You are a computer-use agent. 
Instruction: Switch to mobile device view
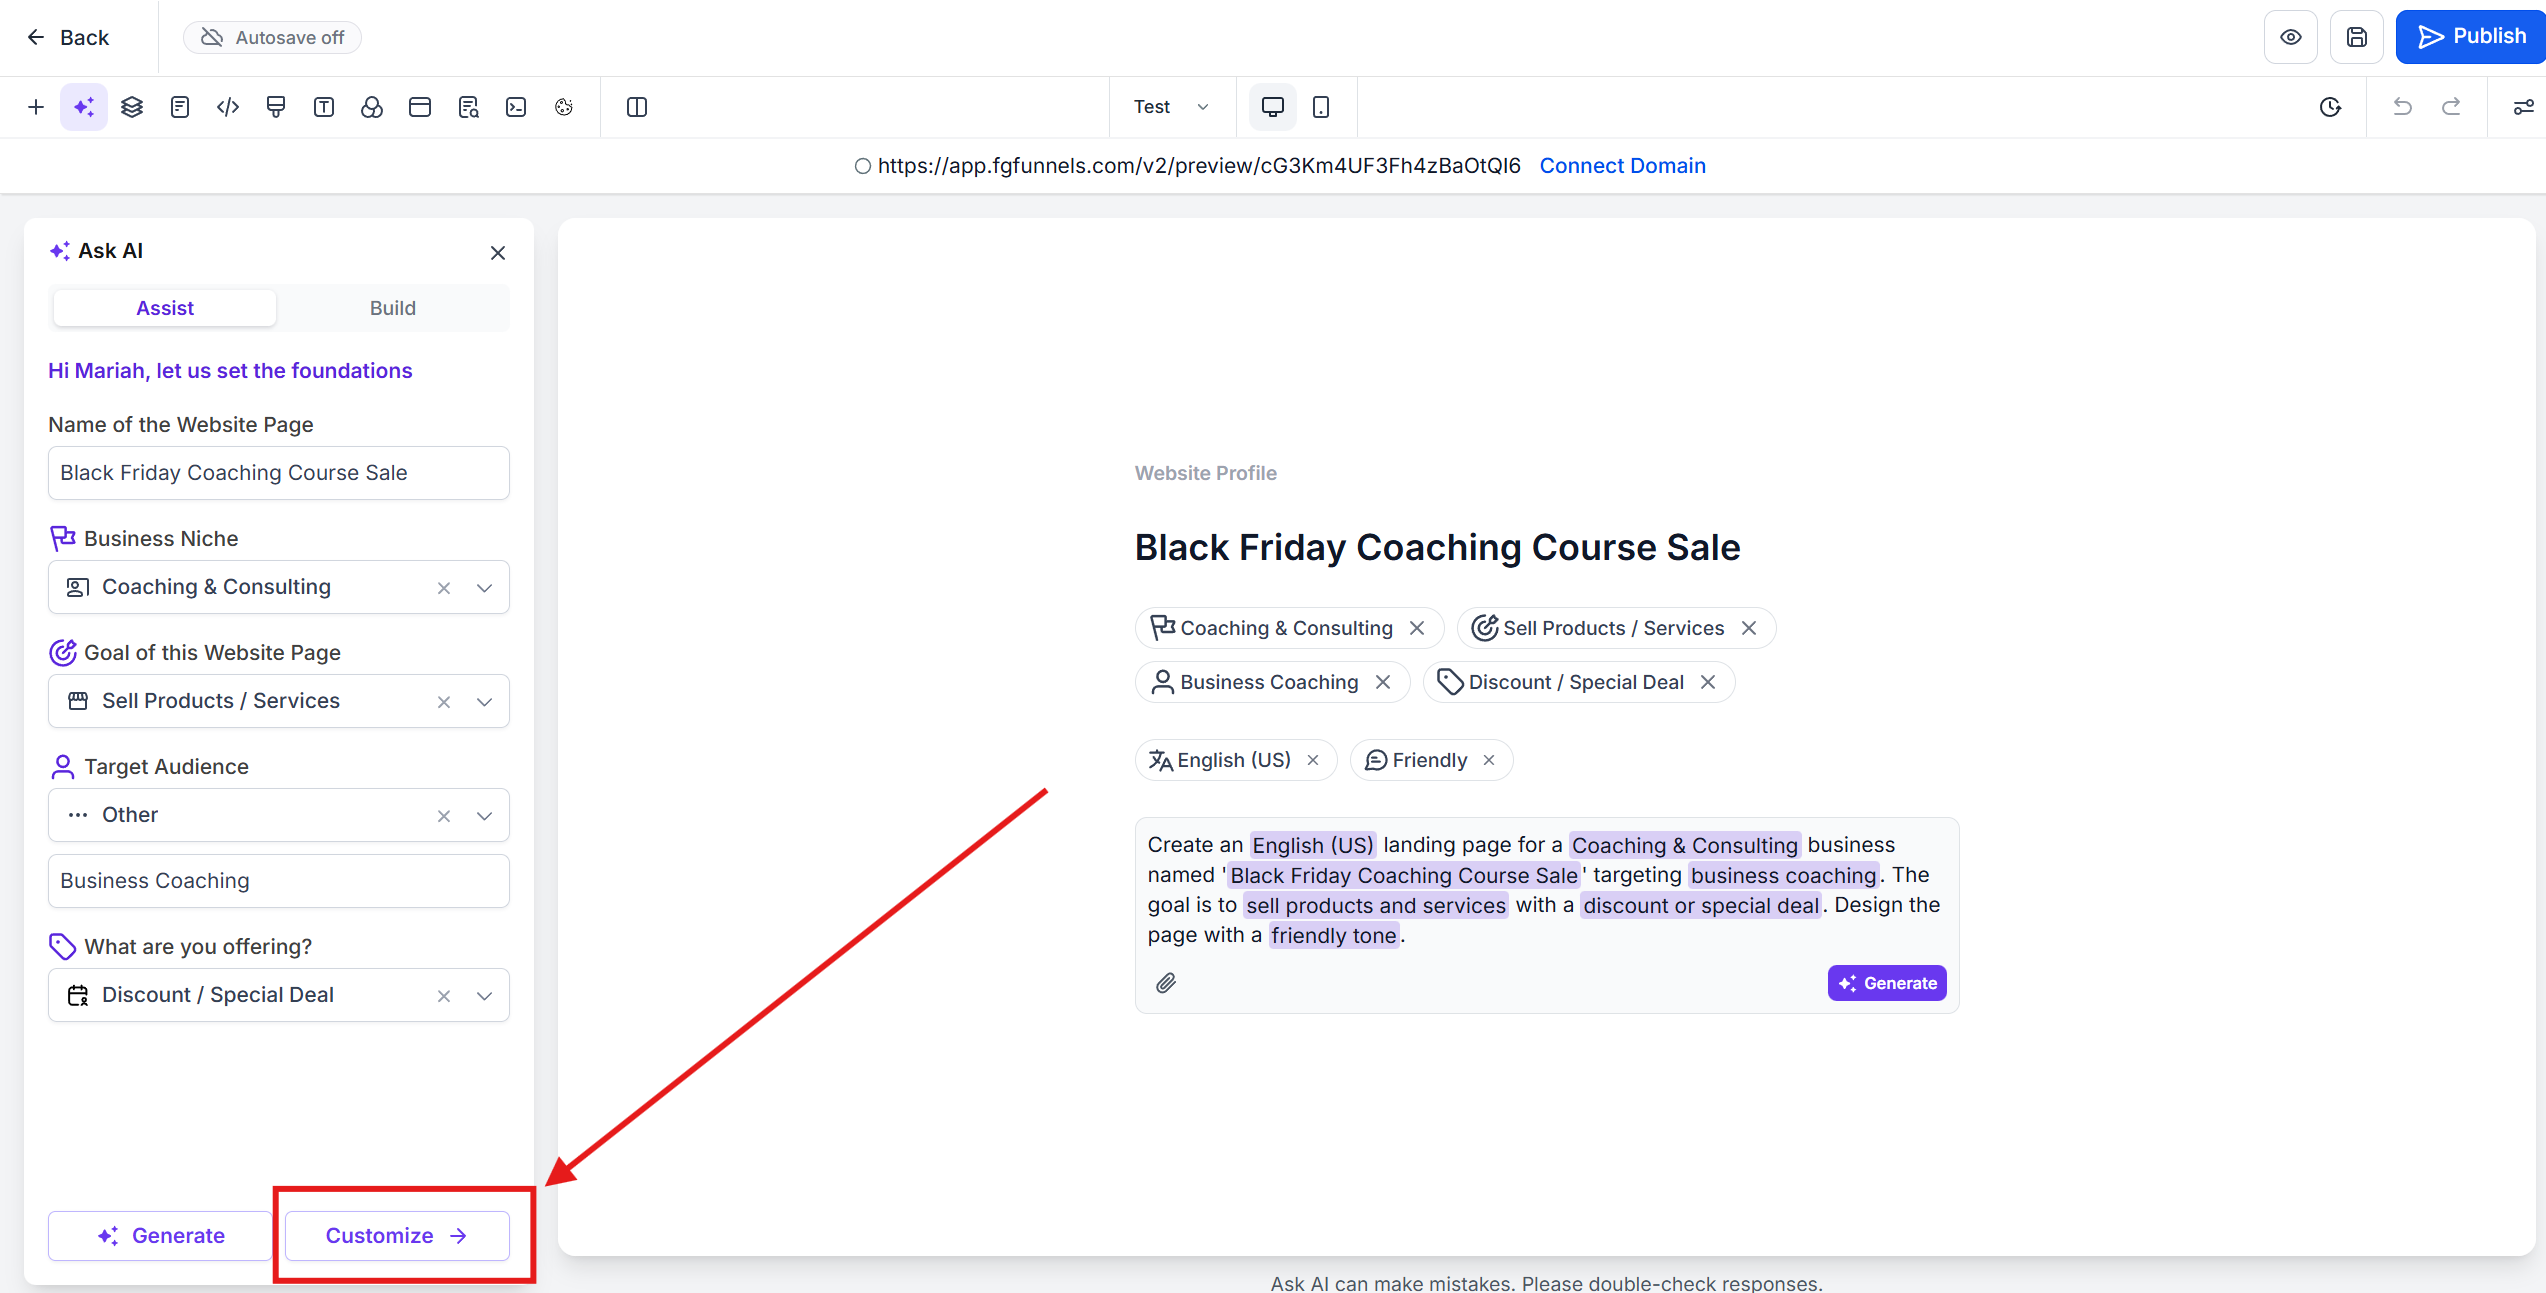pyautogui.click(x=1321, y=107)
